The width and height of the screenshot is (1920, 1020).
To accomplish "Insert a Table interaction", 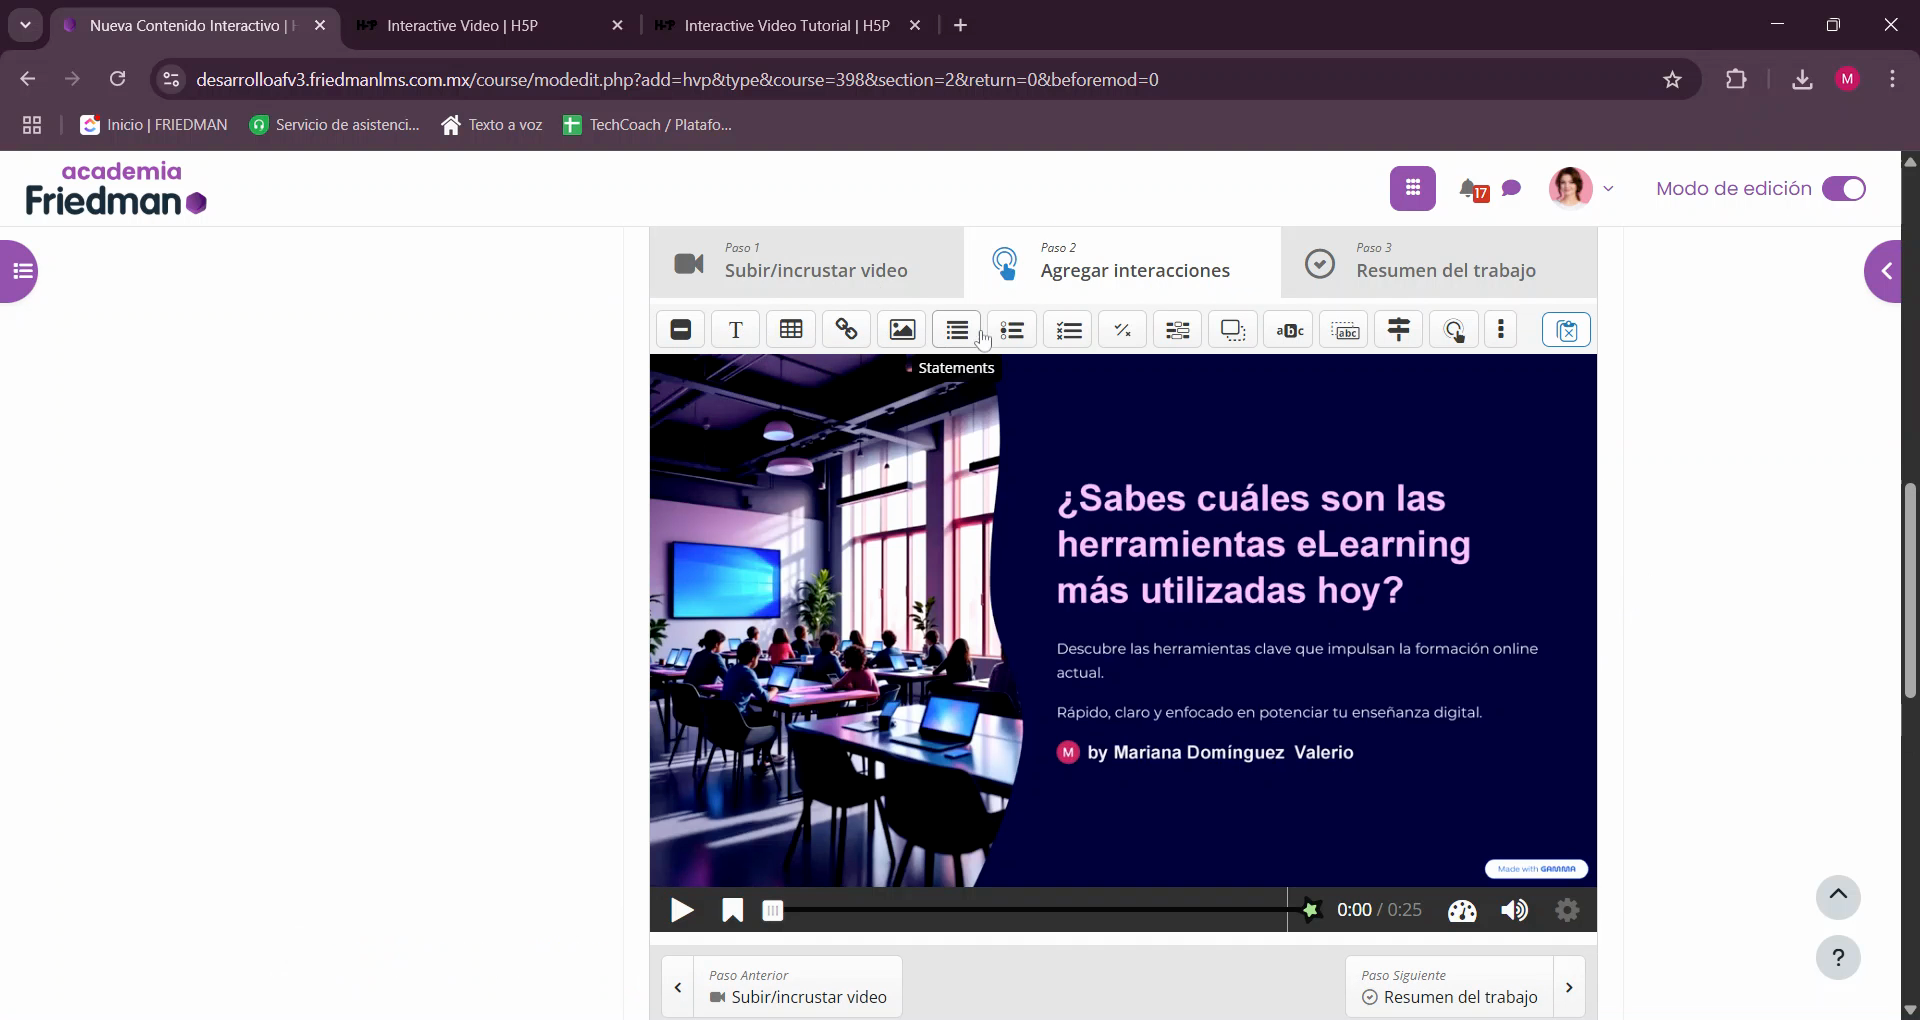I will pos(791,330).
